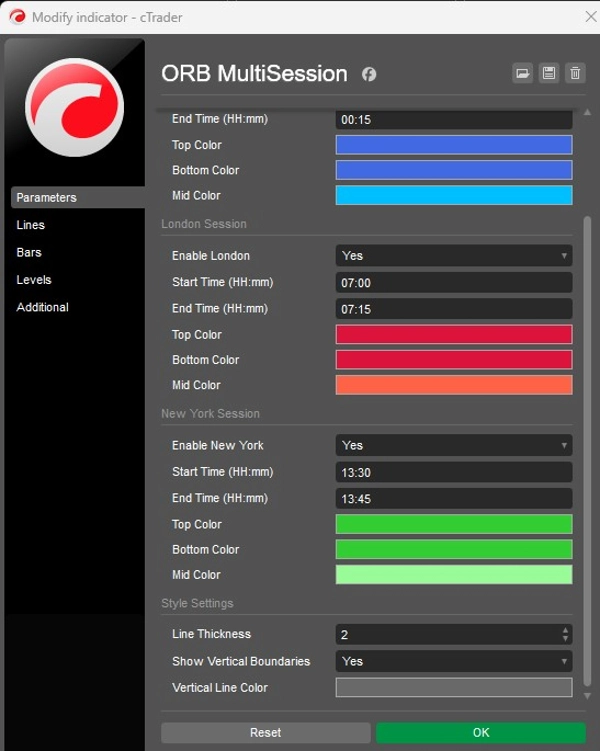Click the Vertical Line Color label
Viewport: 600px width, 751px height.
point(220,688)
